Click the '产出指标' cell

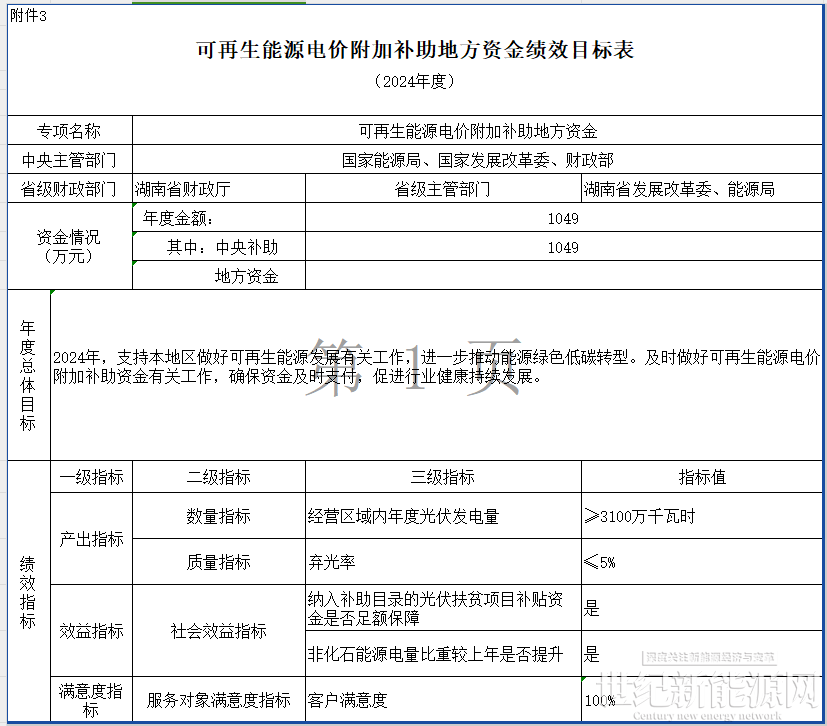[91, 539]
